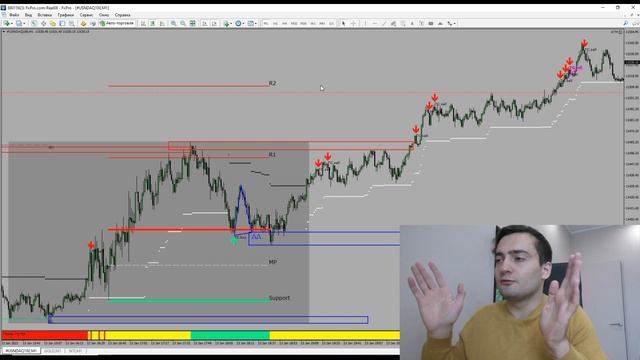Viewport: 640px width, 360px height.
Task: Click the price scale axis
Action: tap(632, 127)
